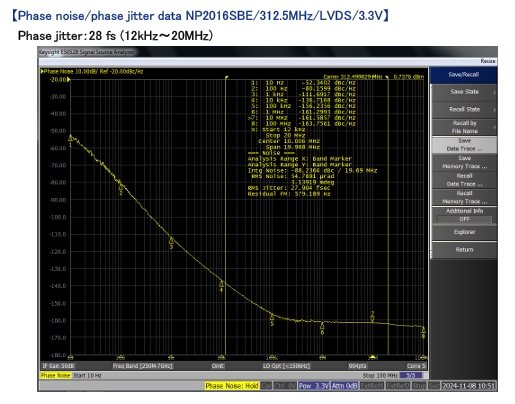The width and height of the screenshot is (515, 404).
Task: Click the ExtRef2 status indicator
Action: tap(399, 386)
